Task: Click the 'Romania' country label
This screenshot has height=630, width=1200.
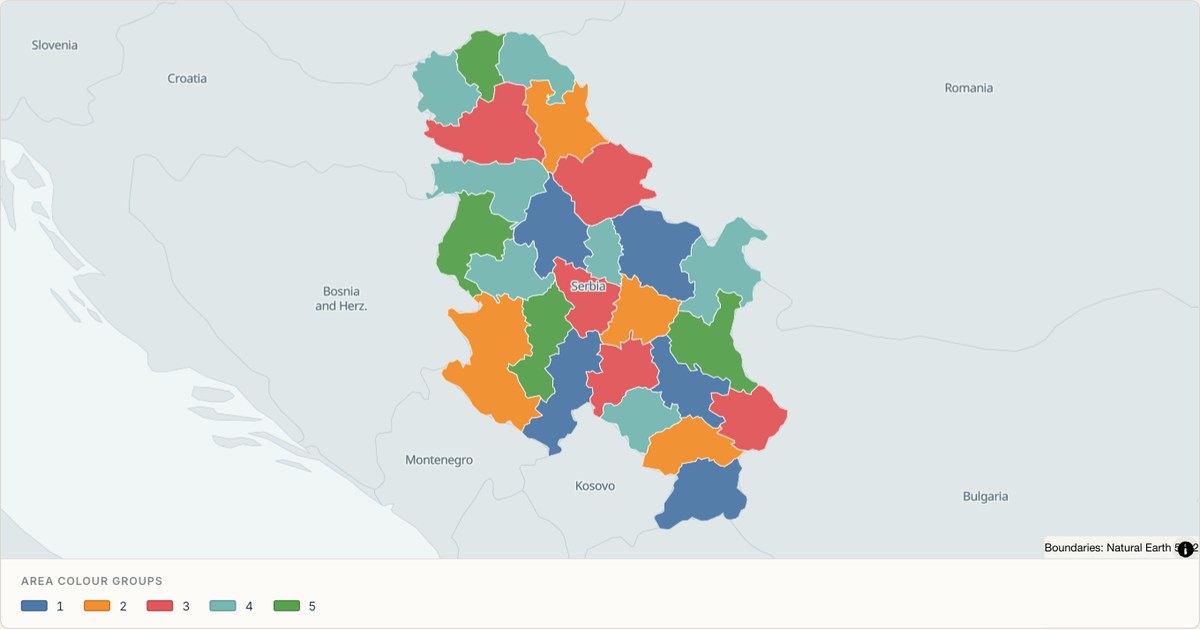Action: click(x=969, y=88)
